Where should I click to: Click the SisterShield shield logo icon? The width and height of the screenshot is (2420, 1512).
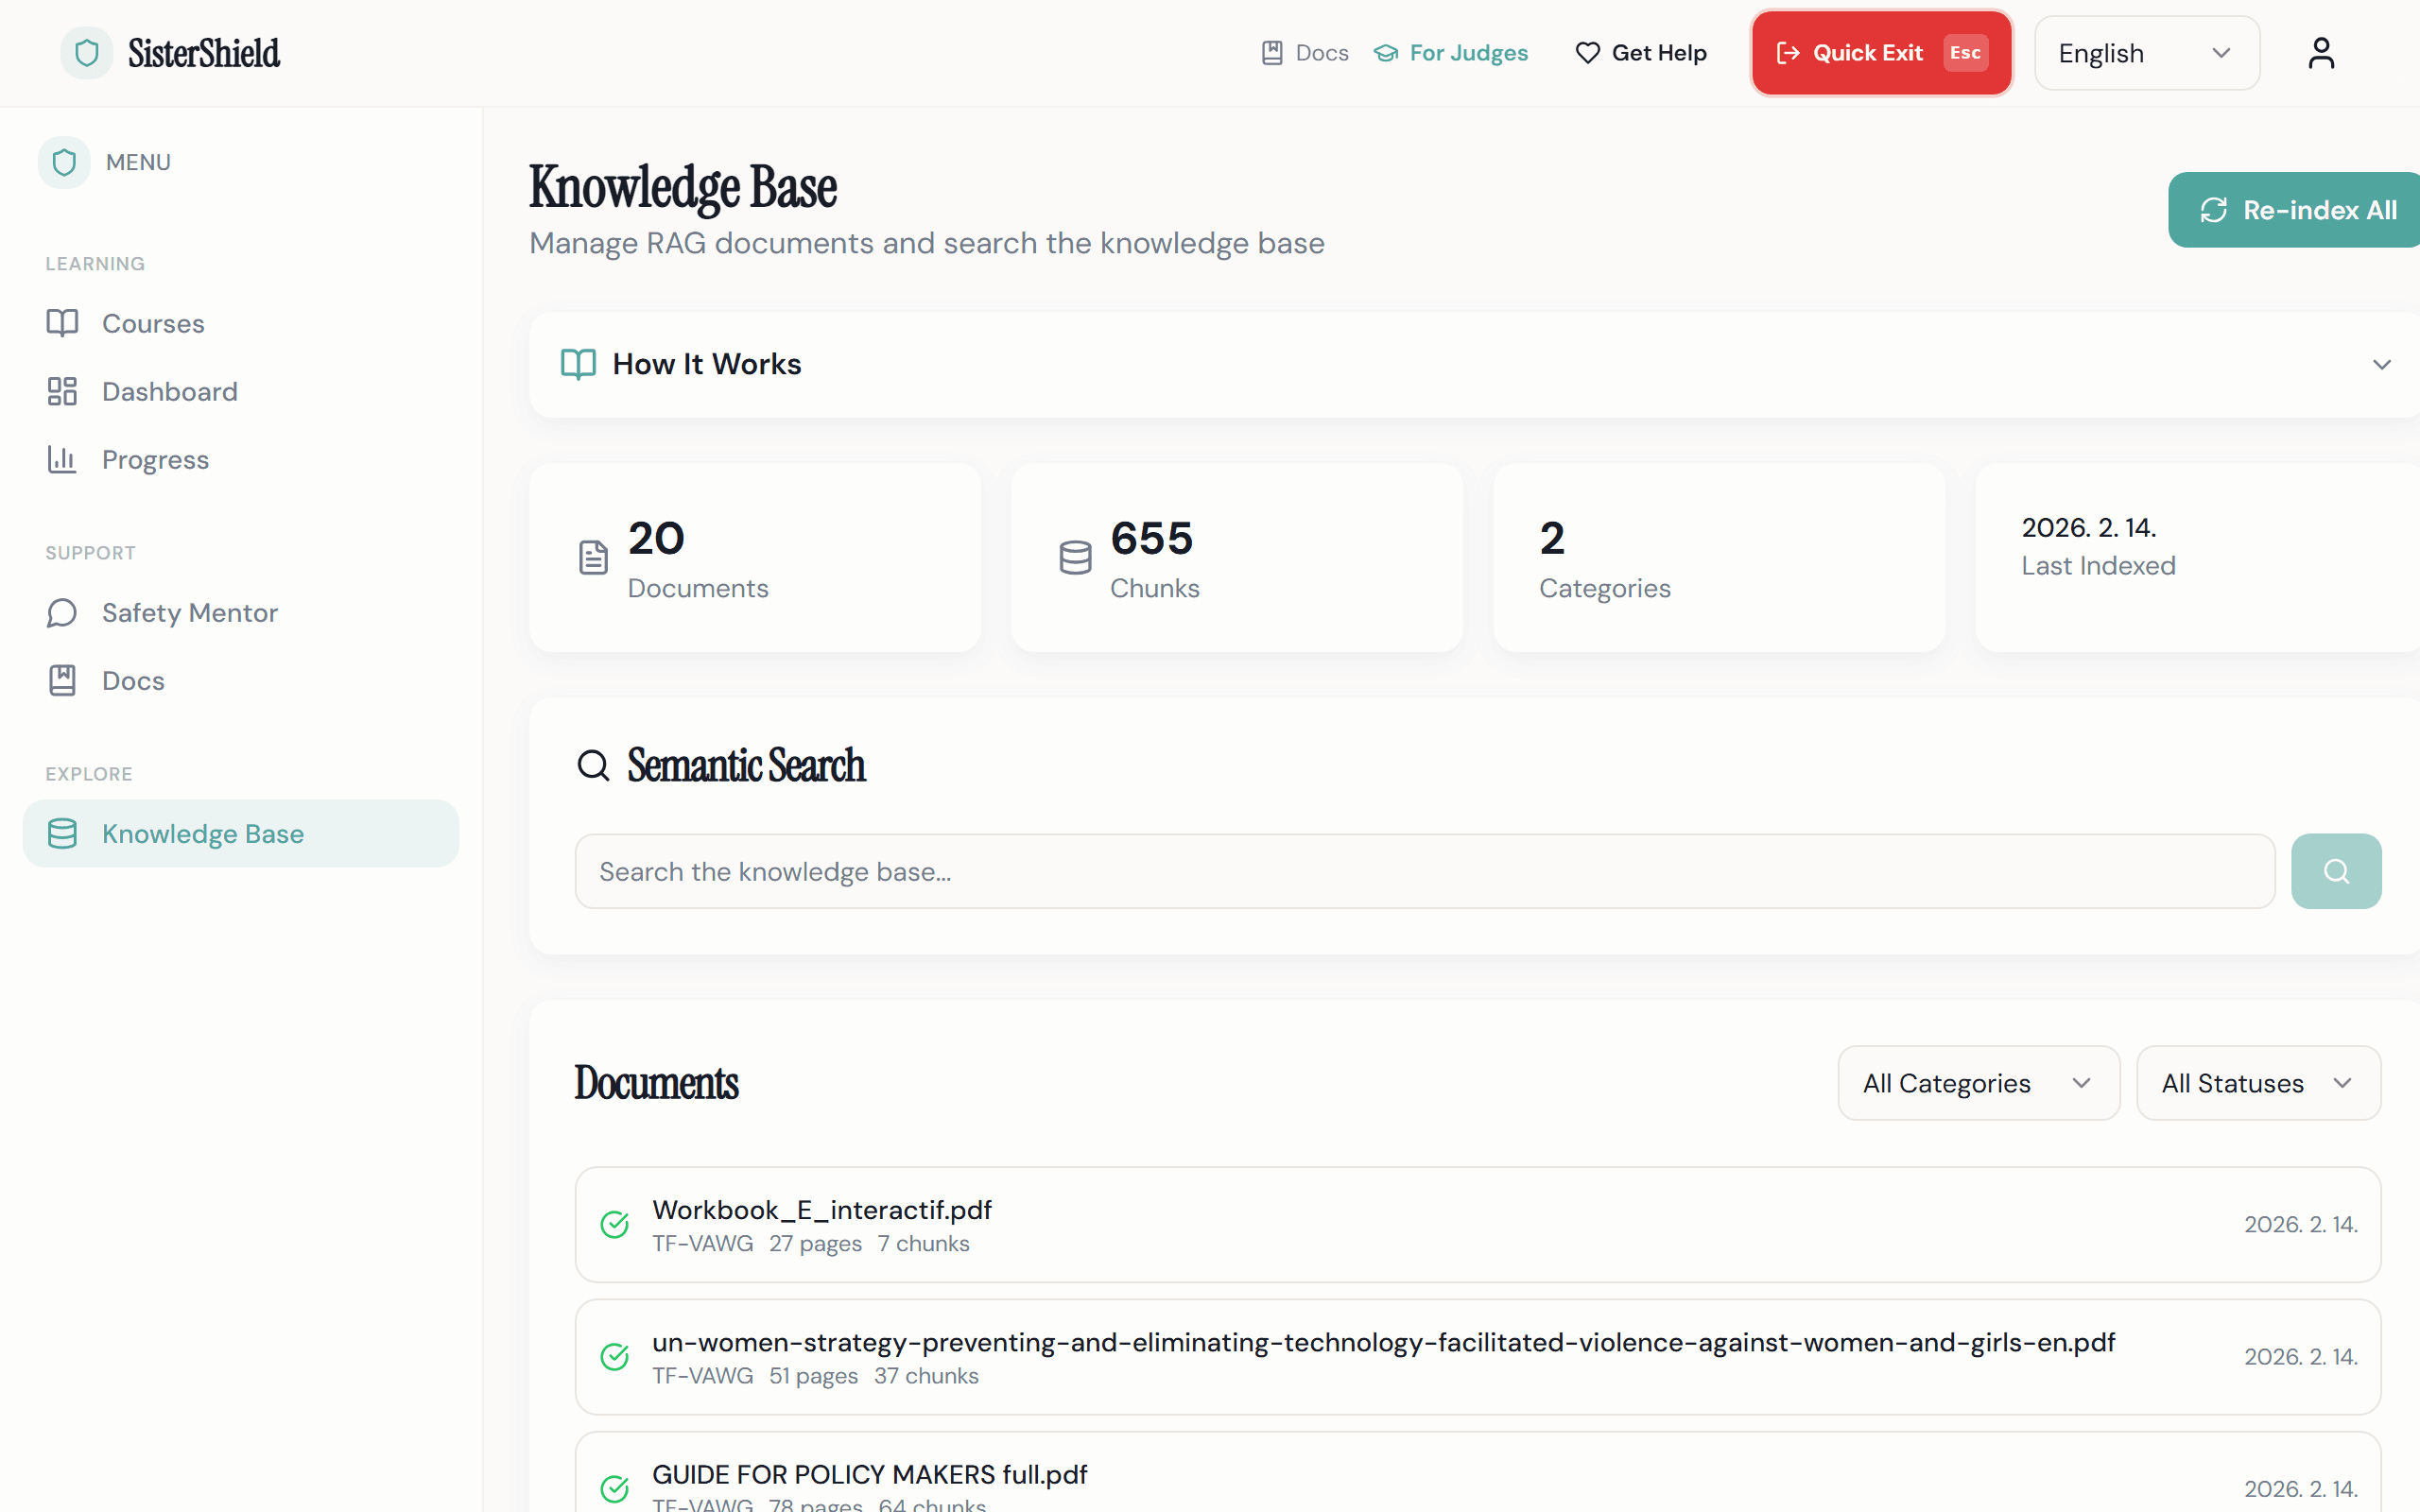[87, 53]
